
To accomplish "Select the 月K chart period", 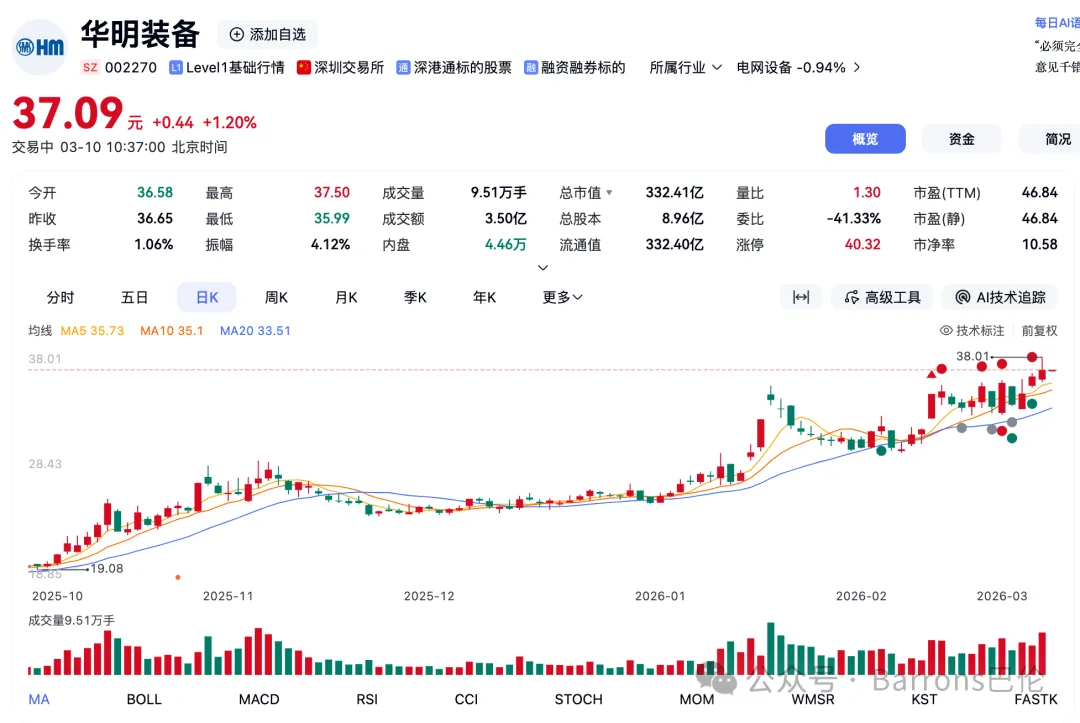I will [346, 297].
